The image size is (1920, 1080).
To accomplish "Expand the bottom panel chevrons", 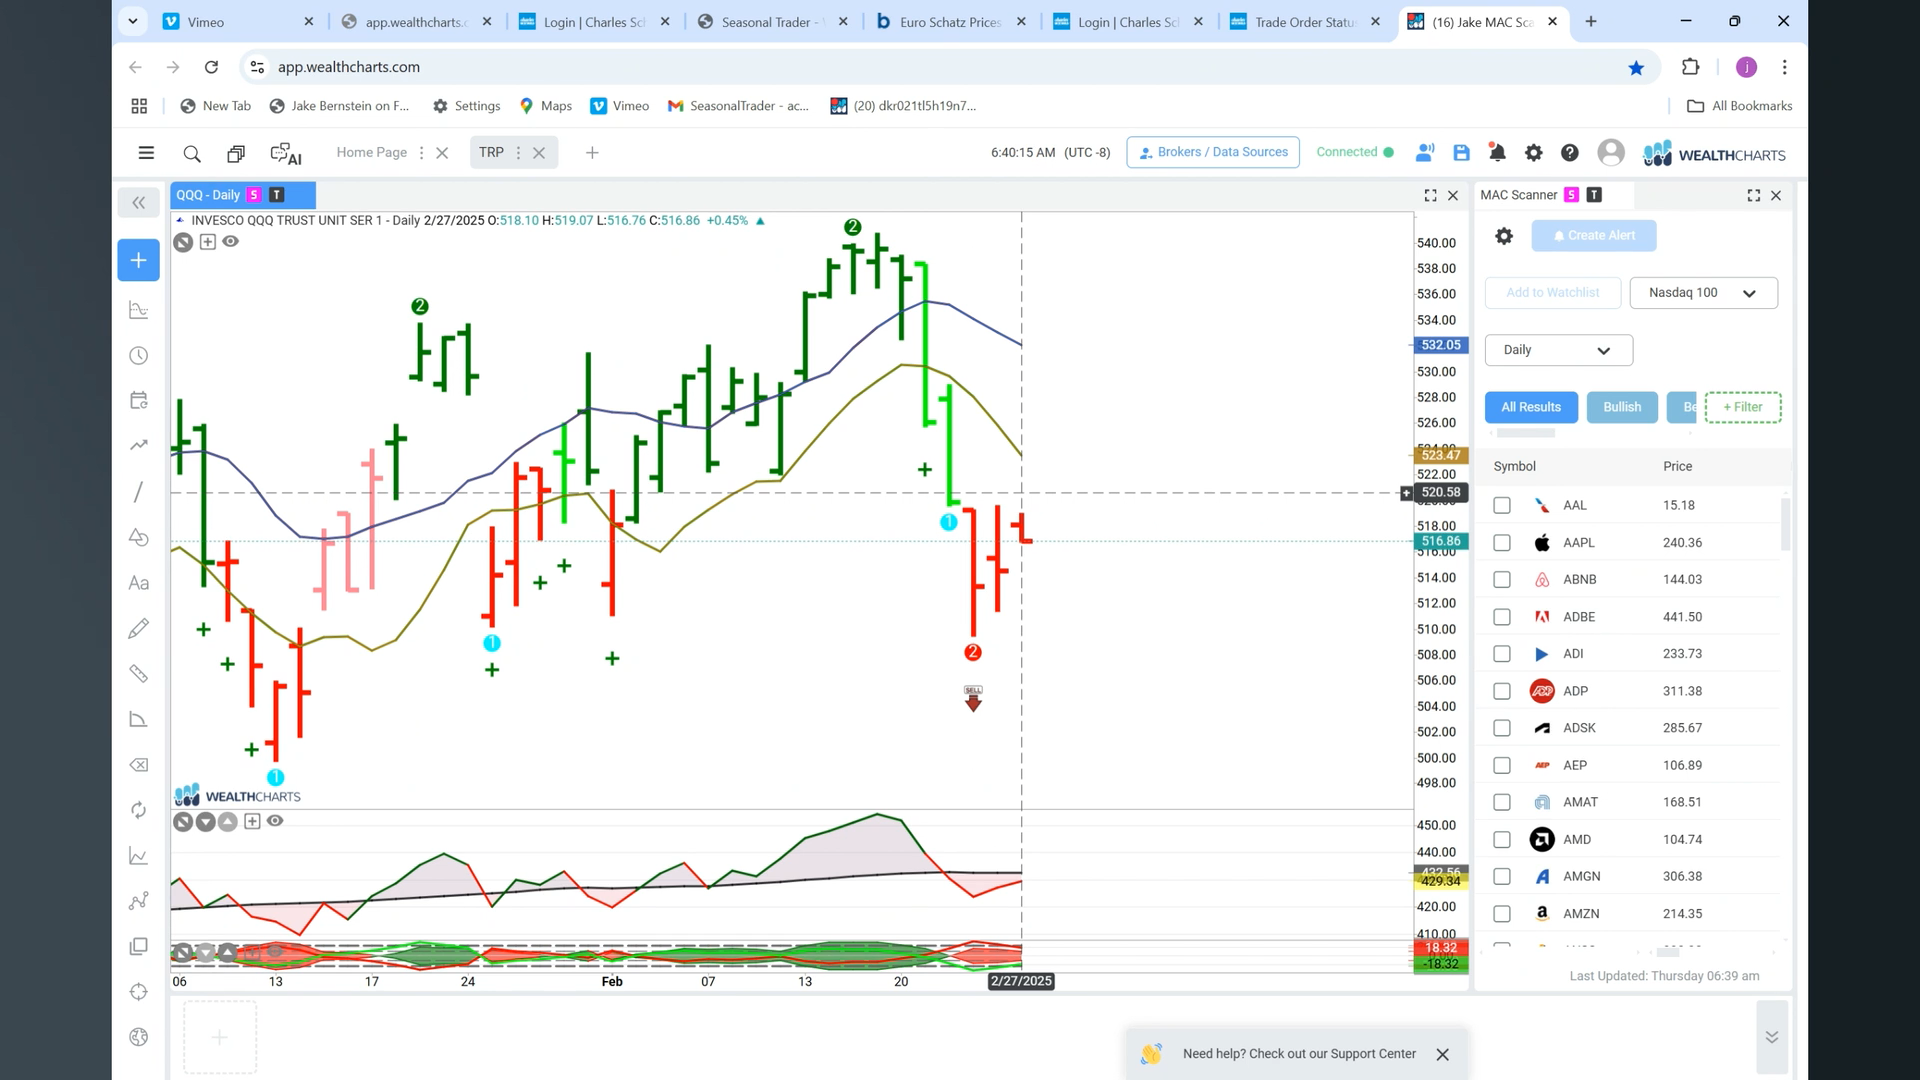I will coord(1771,1037).
